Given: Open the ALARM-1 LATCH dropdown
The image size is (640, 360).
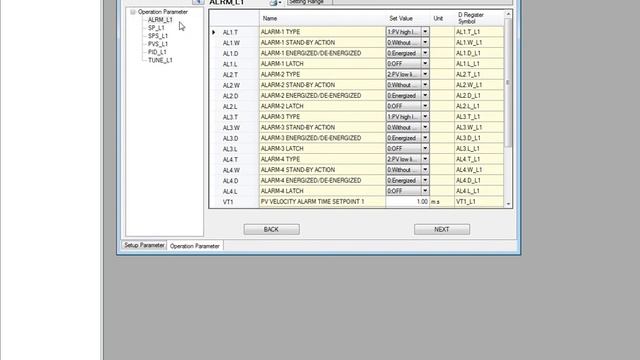Looking at the screenshot, I should (x=425, y=64).
